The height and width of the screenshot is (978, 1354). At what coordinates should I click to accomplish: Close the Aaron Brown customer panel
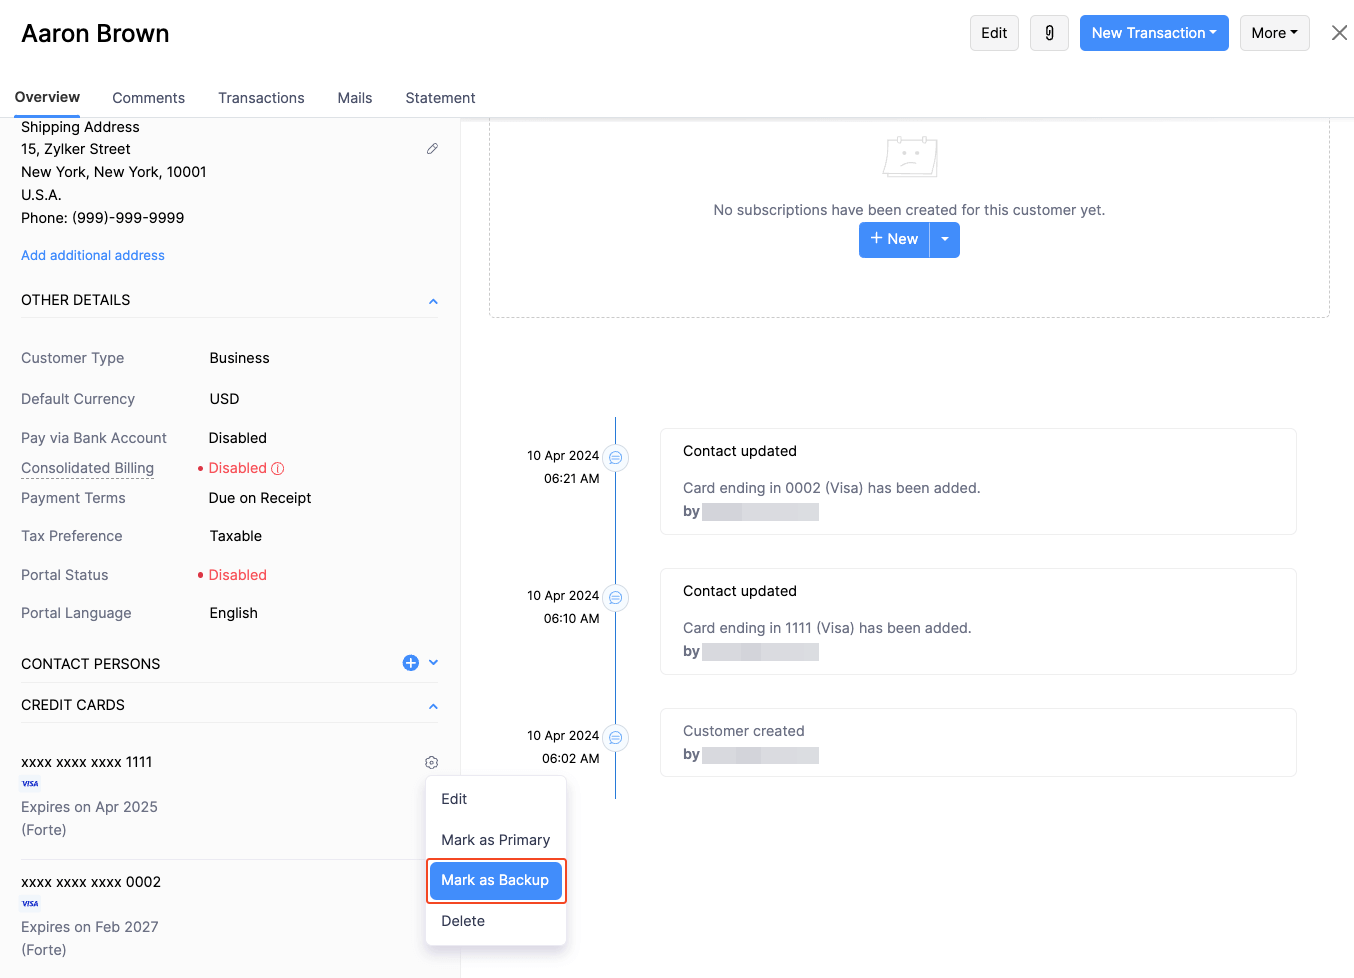click(x=1339, y=33)
